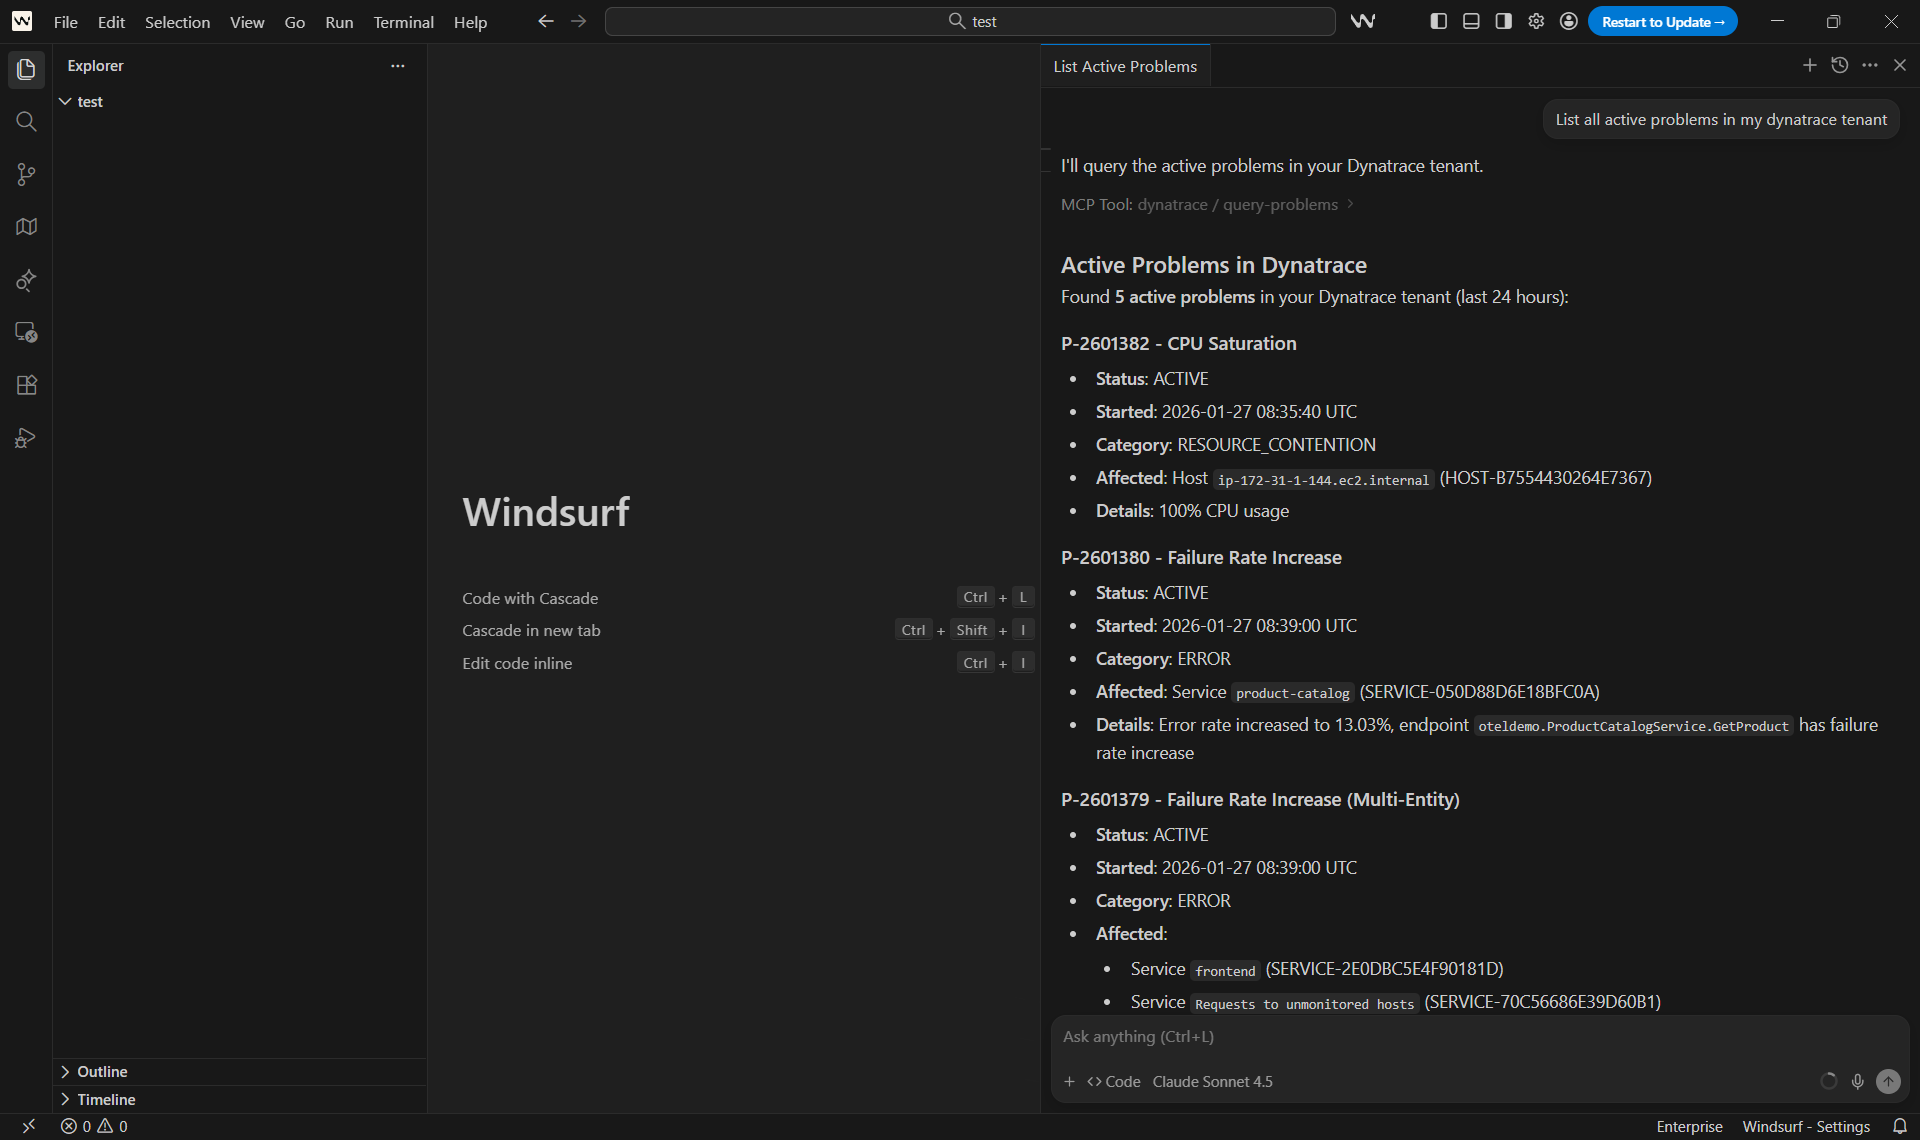The image size is (1920, 1140).
Task: Click the Restart to Update button
Action: [1662, 21]
